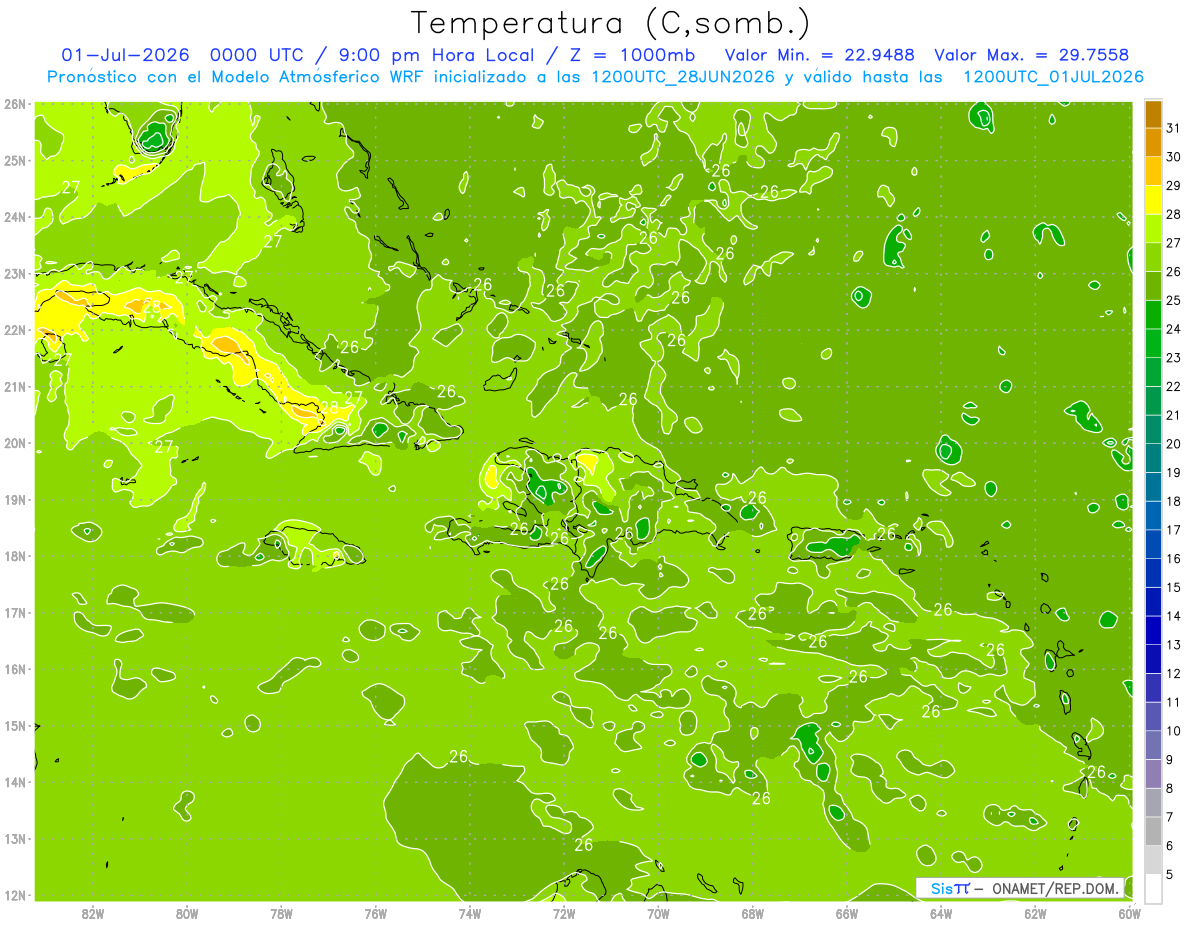
Task: Click the 78W longitude label
Action: pyautogui.click(x=281, y=913)
